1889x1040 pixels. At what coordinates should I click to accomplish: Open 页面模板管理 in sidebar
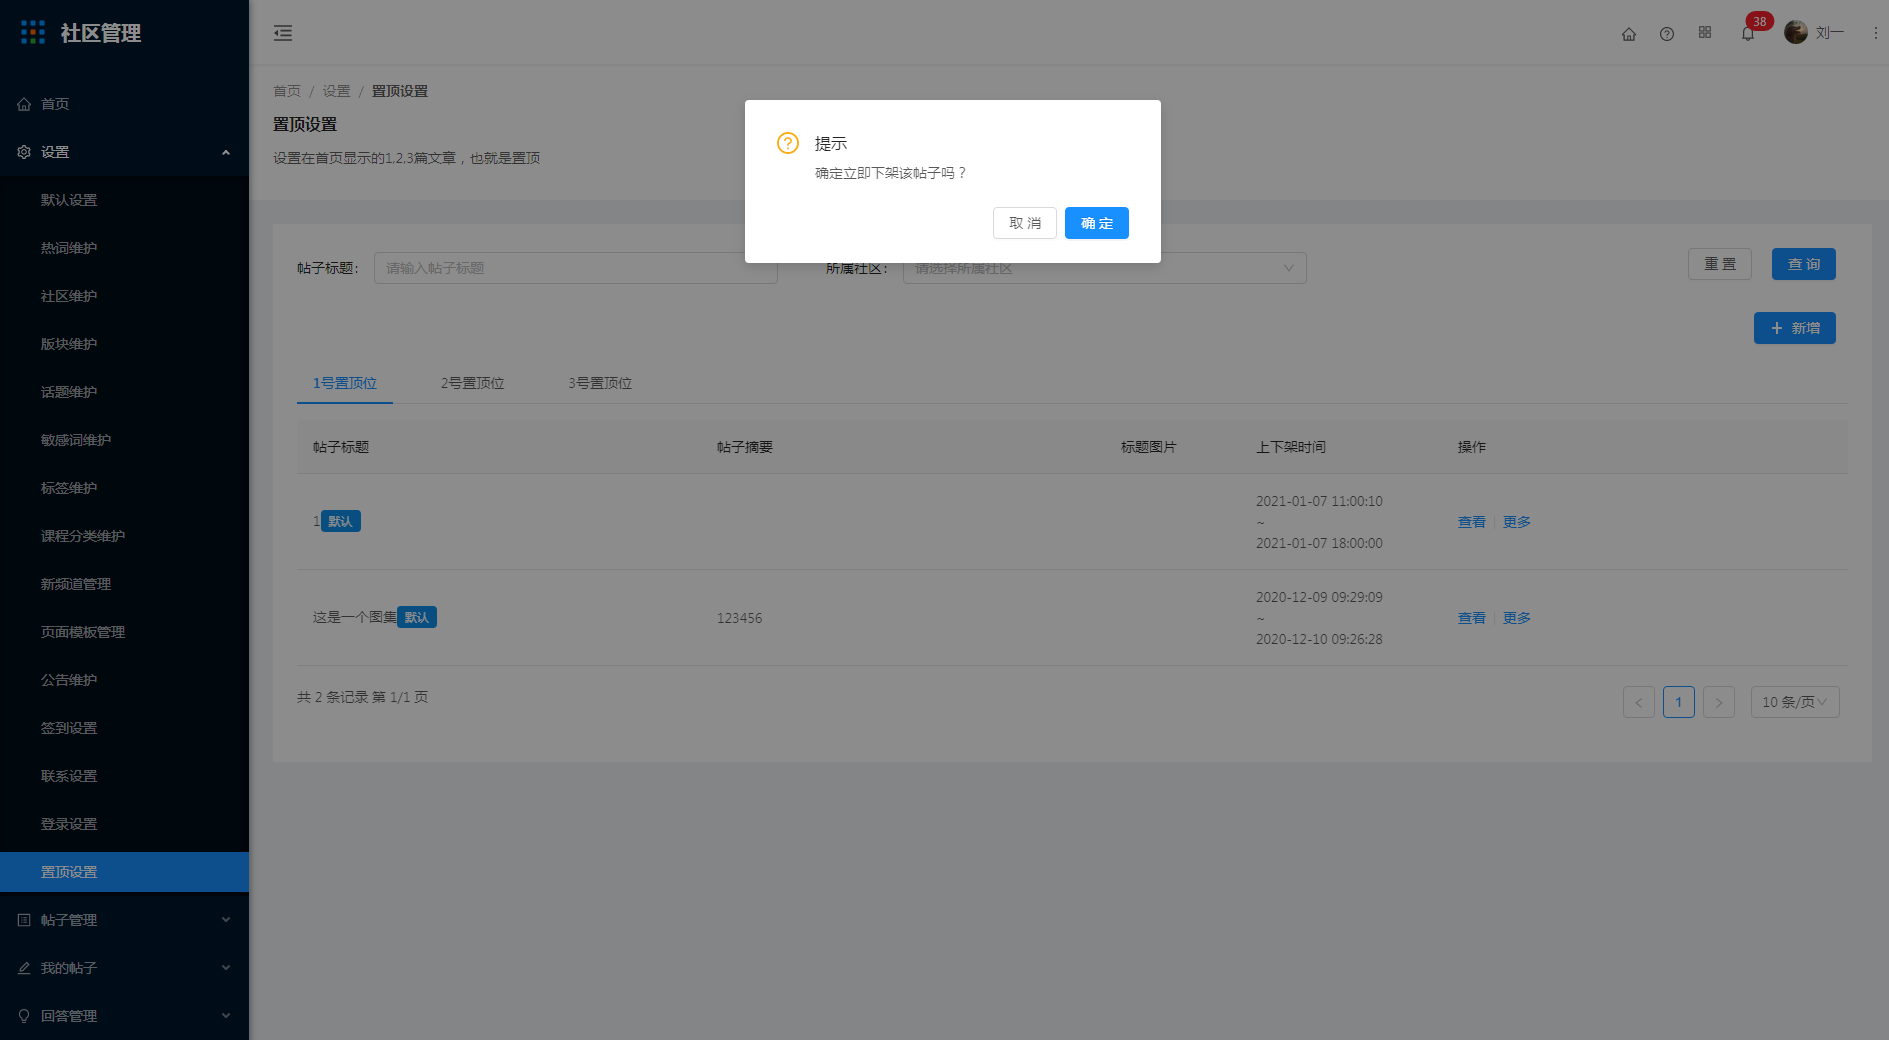click(124, 632)
